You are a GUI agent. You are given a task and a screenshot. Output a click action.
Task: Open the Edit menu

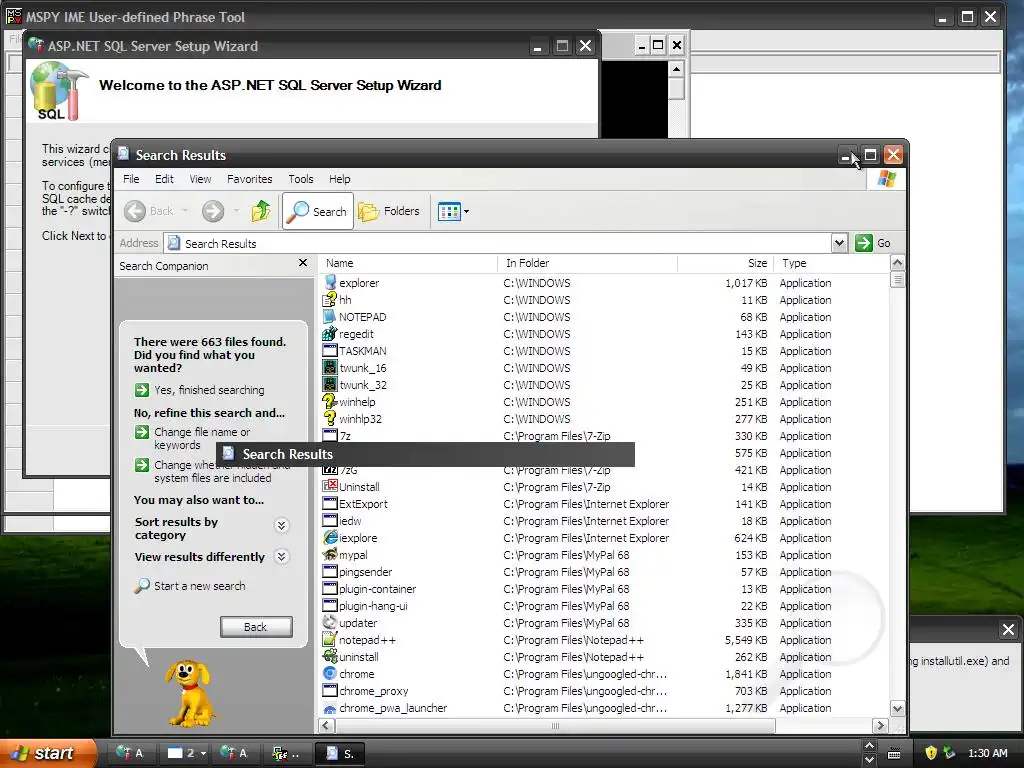pyautogui.click(x=164, y=179)
